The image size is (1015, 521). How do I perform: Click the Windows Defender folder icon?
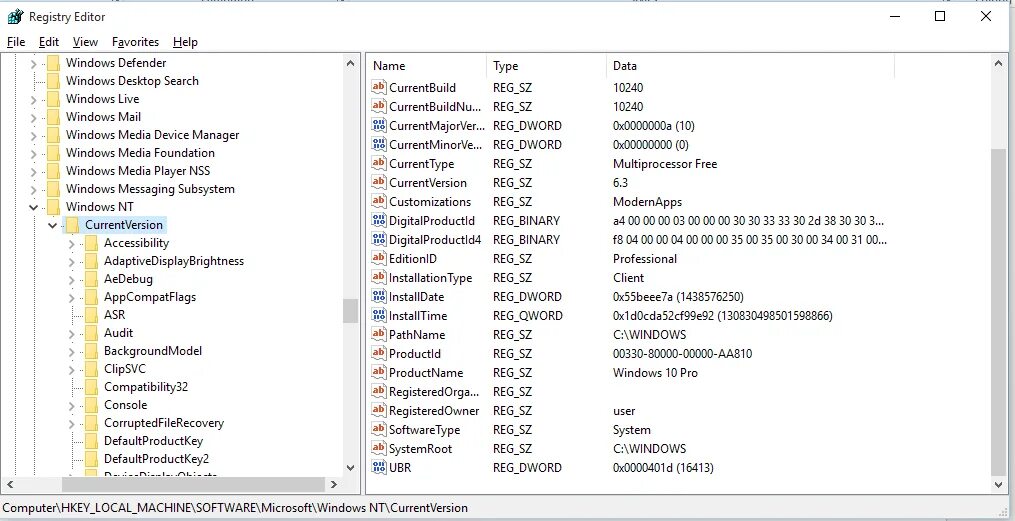pyautogui.click(x=54, y=63)
